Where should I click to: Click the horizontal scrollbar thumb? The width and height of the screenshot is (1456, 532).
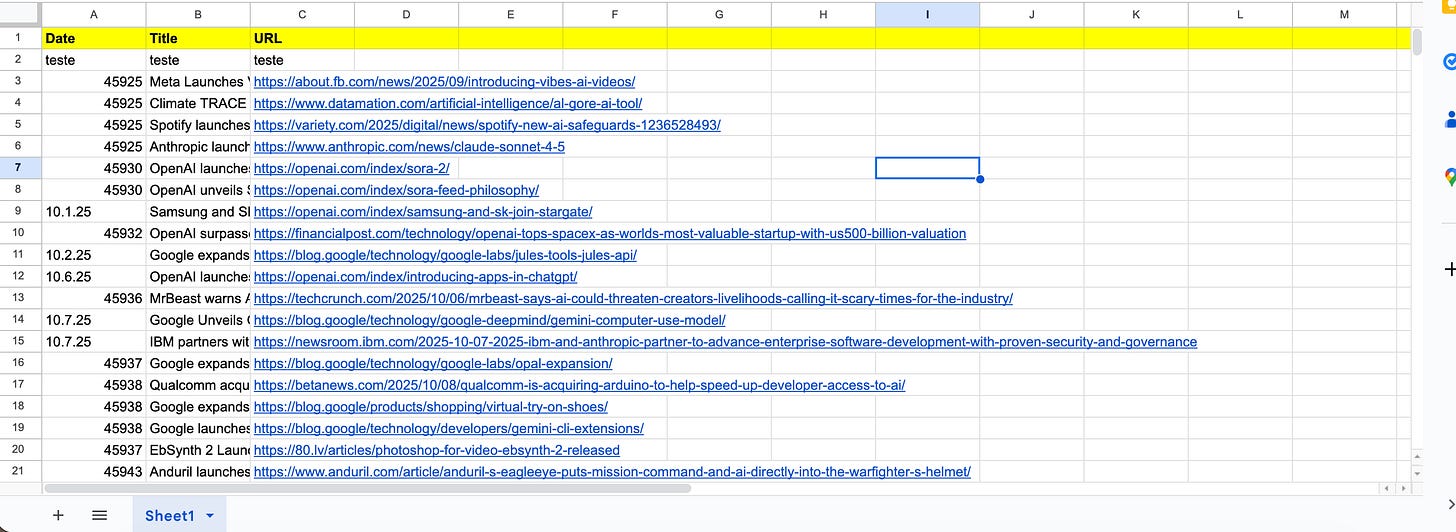click(368, 488)
